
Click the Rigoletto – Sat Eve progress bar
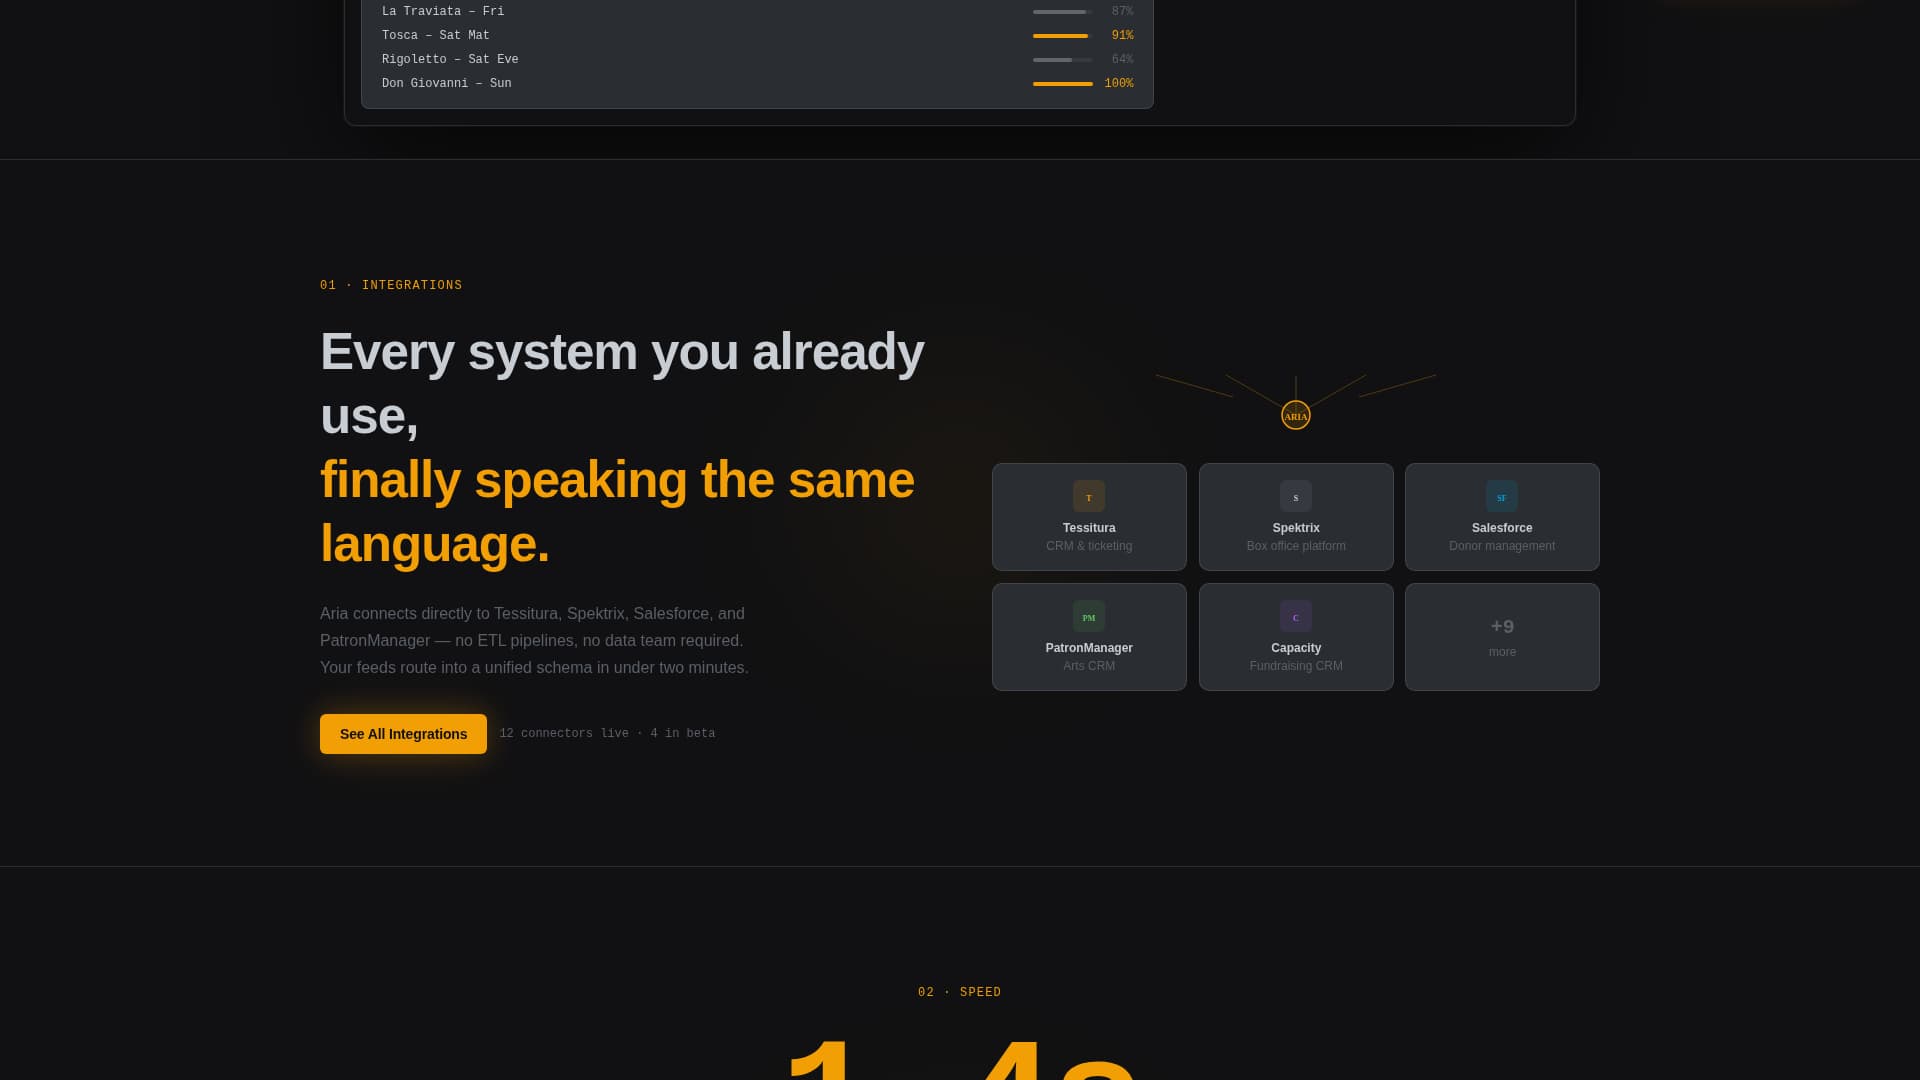pyautogui.click(x=1062, y=60)
